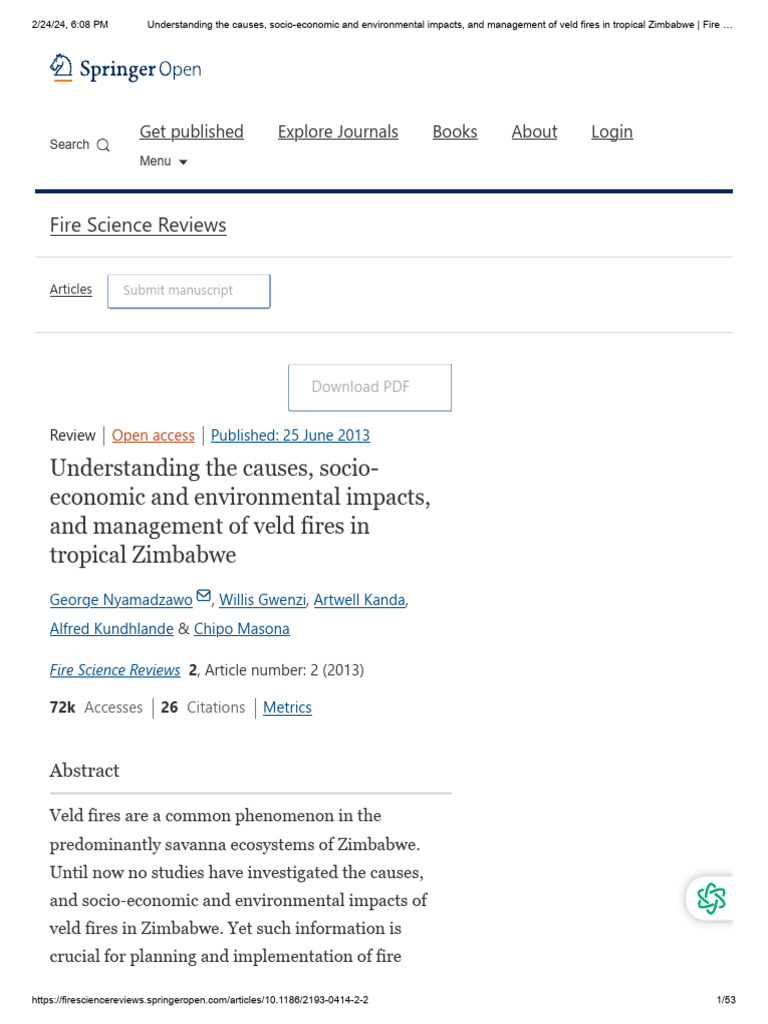This screenshot has width=768, height=1024.
Task: Click italic Fire Science Reviews citation link
Action: click(x=115, y=670)
